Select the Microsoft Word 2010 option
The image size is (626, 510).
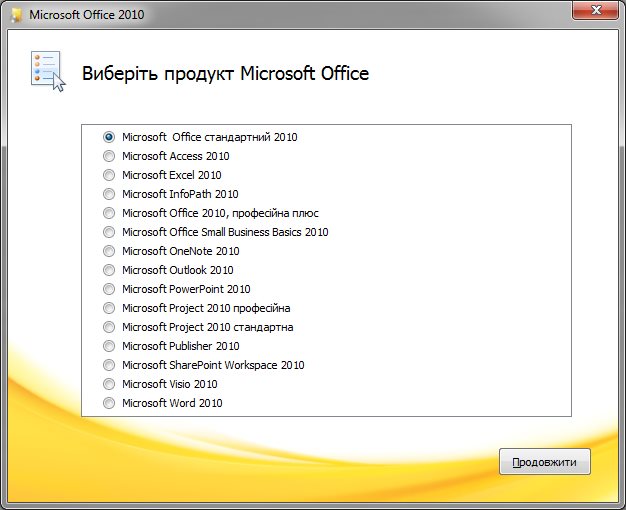tap(109, 403)
